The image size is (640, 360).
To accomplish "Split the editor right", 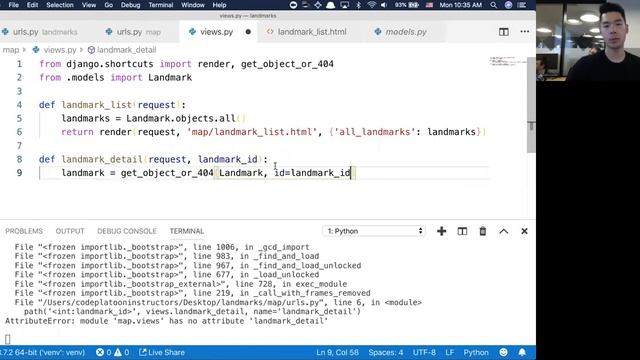I will click(504, 32).
